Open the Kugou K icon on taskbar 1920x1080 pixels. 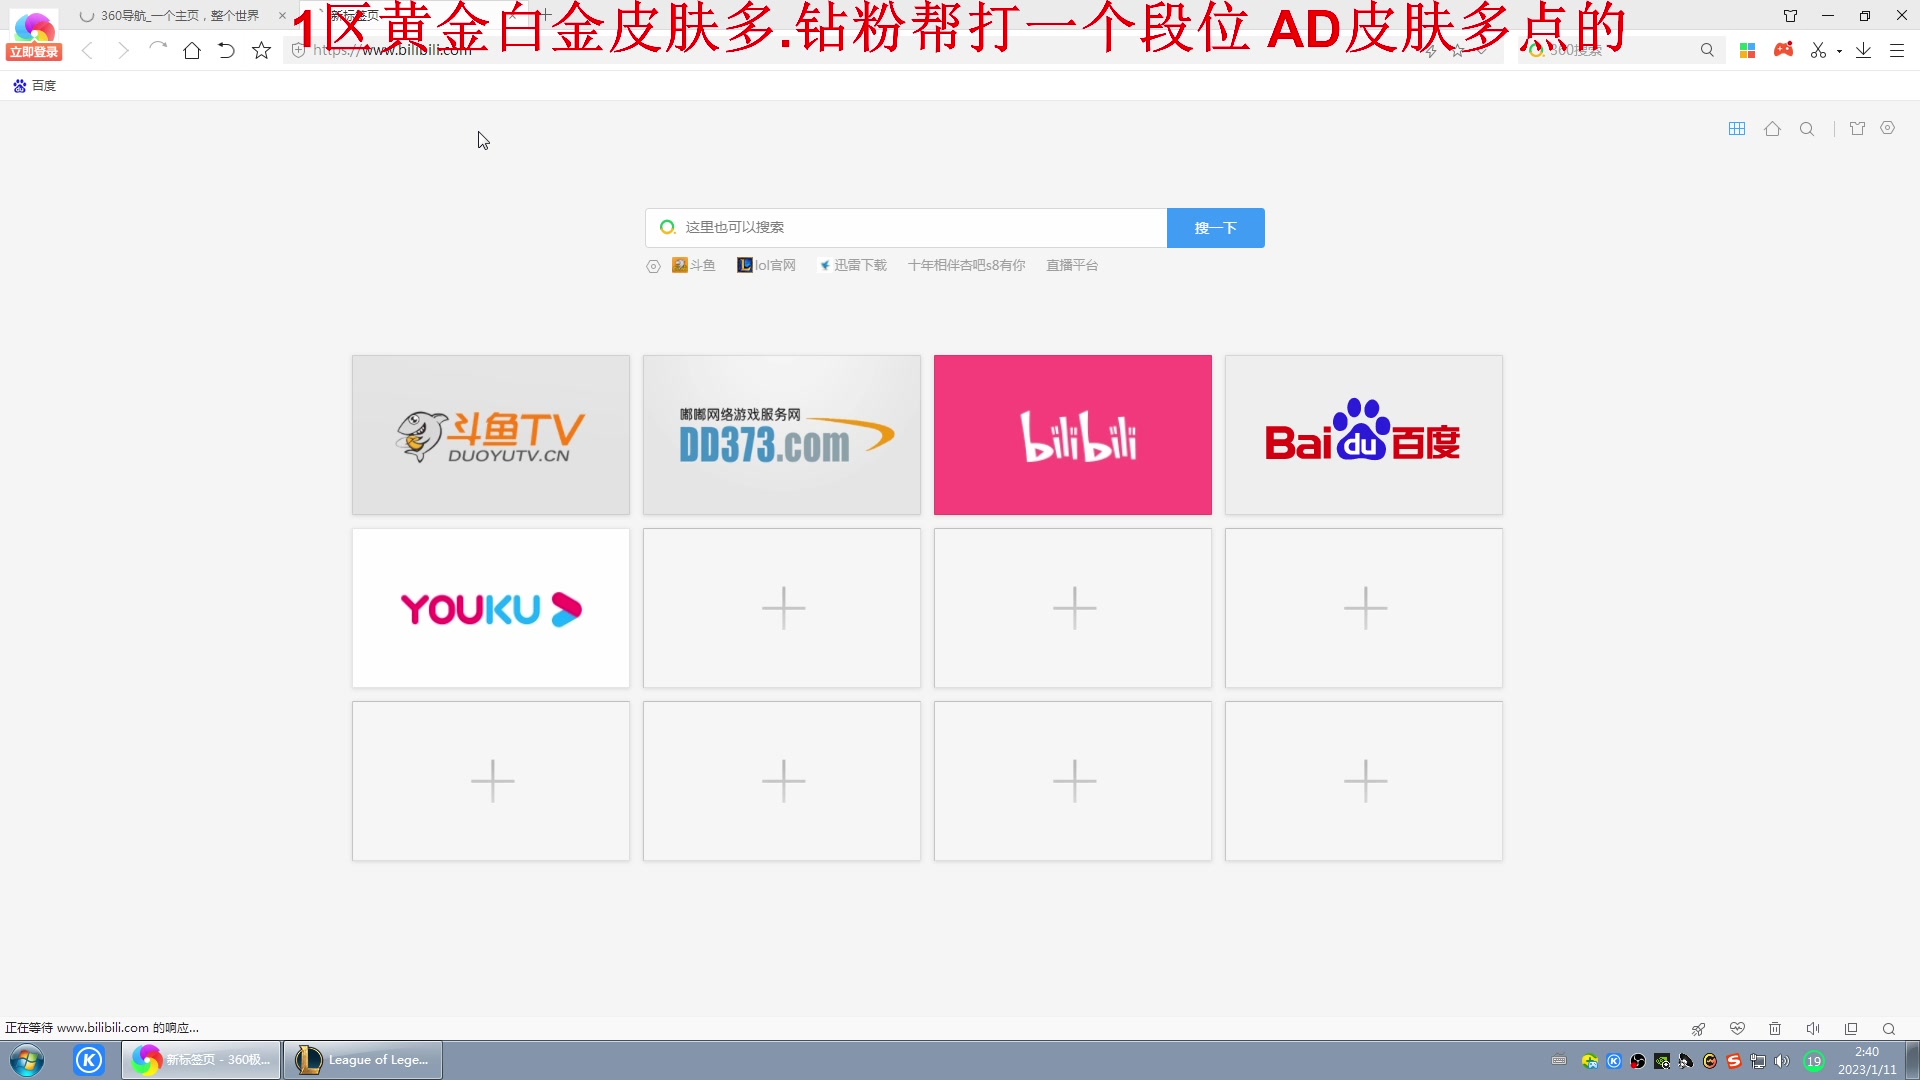pyautogui.click(x=89, y=1060)
